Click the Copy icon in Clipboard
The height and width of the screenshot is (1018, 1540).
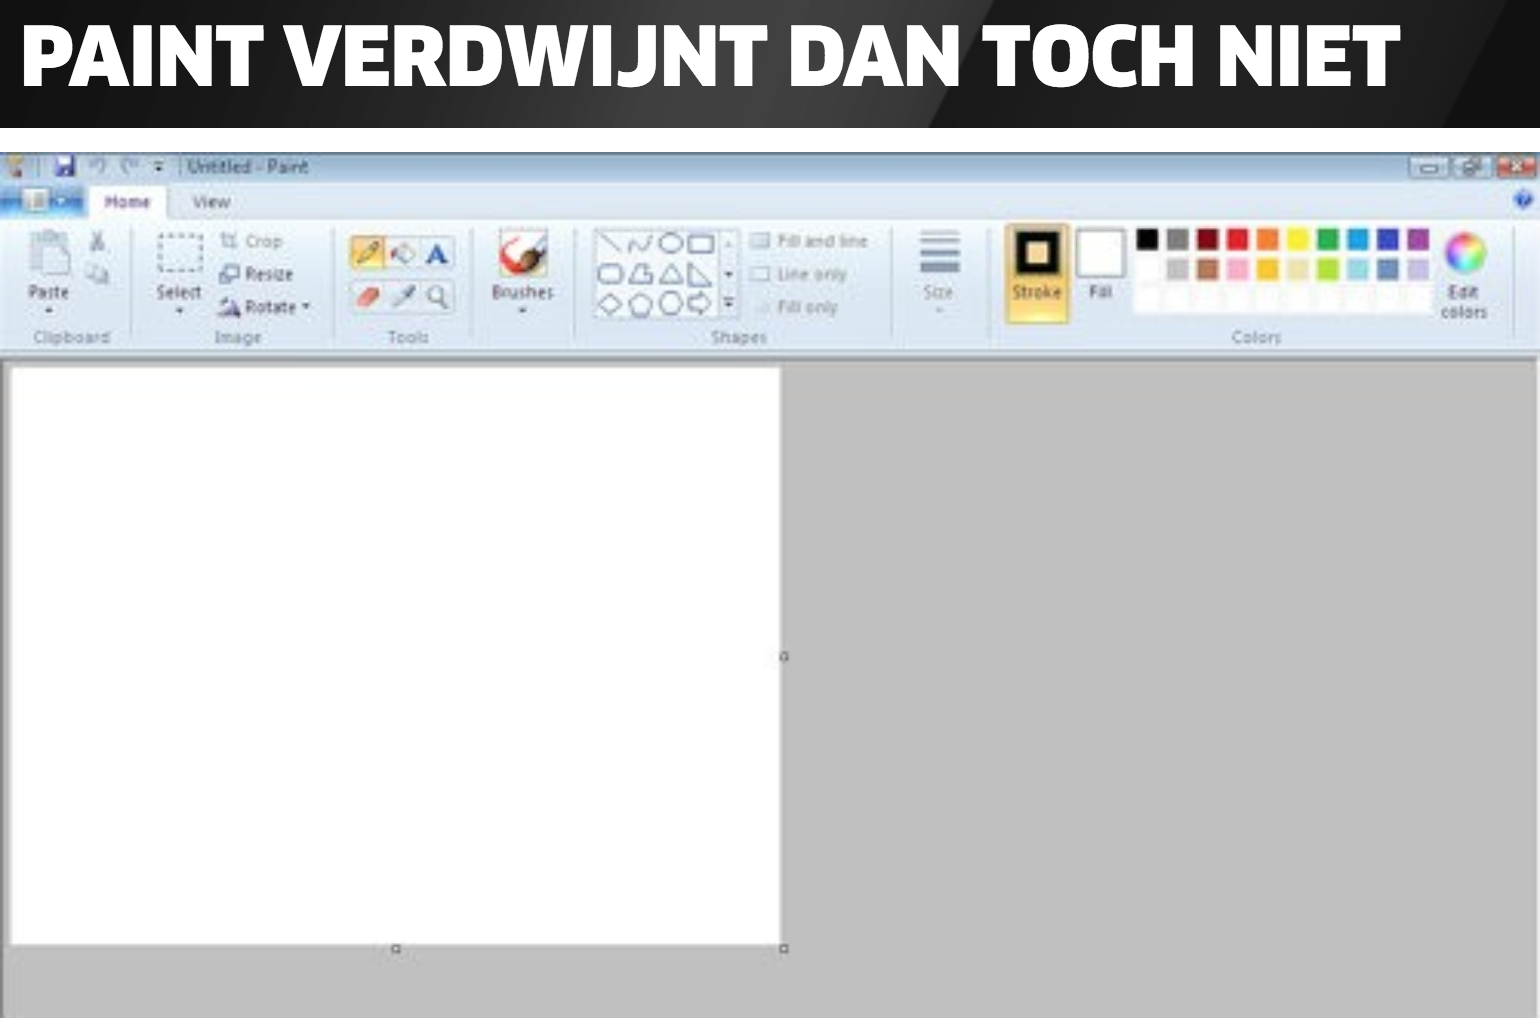coord(97,273)
